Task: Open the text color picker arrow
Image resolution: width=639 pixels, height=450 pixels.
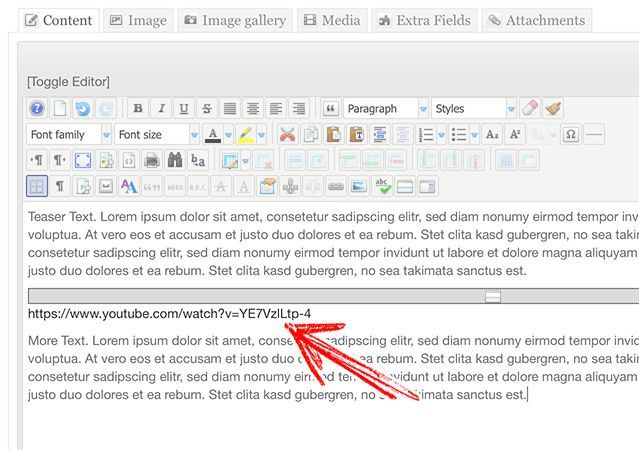Action: pos(228,135)
